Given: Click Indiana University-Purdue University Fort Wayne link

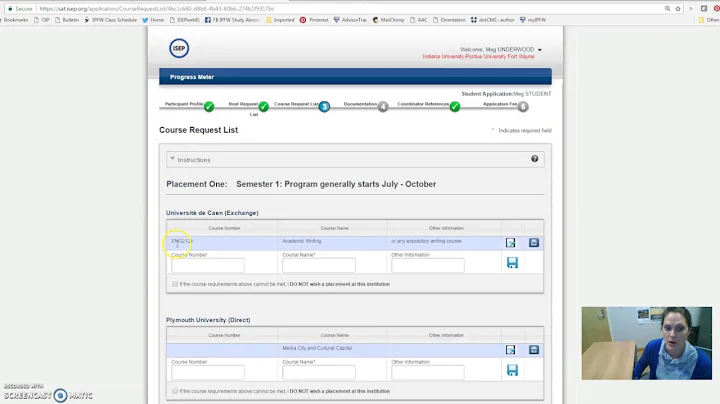Looking at the screenshot, I should 478,56.
